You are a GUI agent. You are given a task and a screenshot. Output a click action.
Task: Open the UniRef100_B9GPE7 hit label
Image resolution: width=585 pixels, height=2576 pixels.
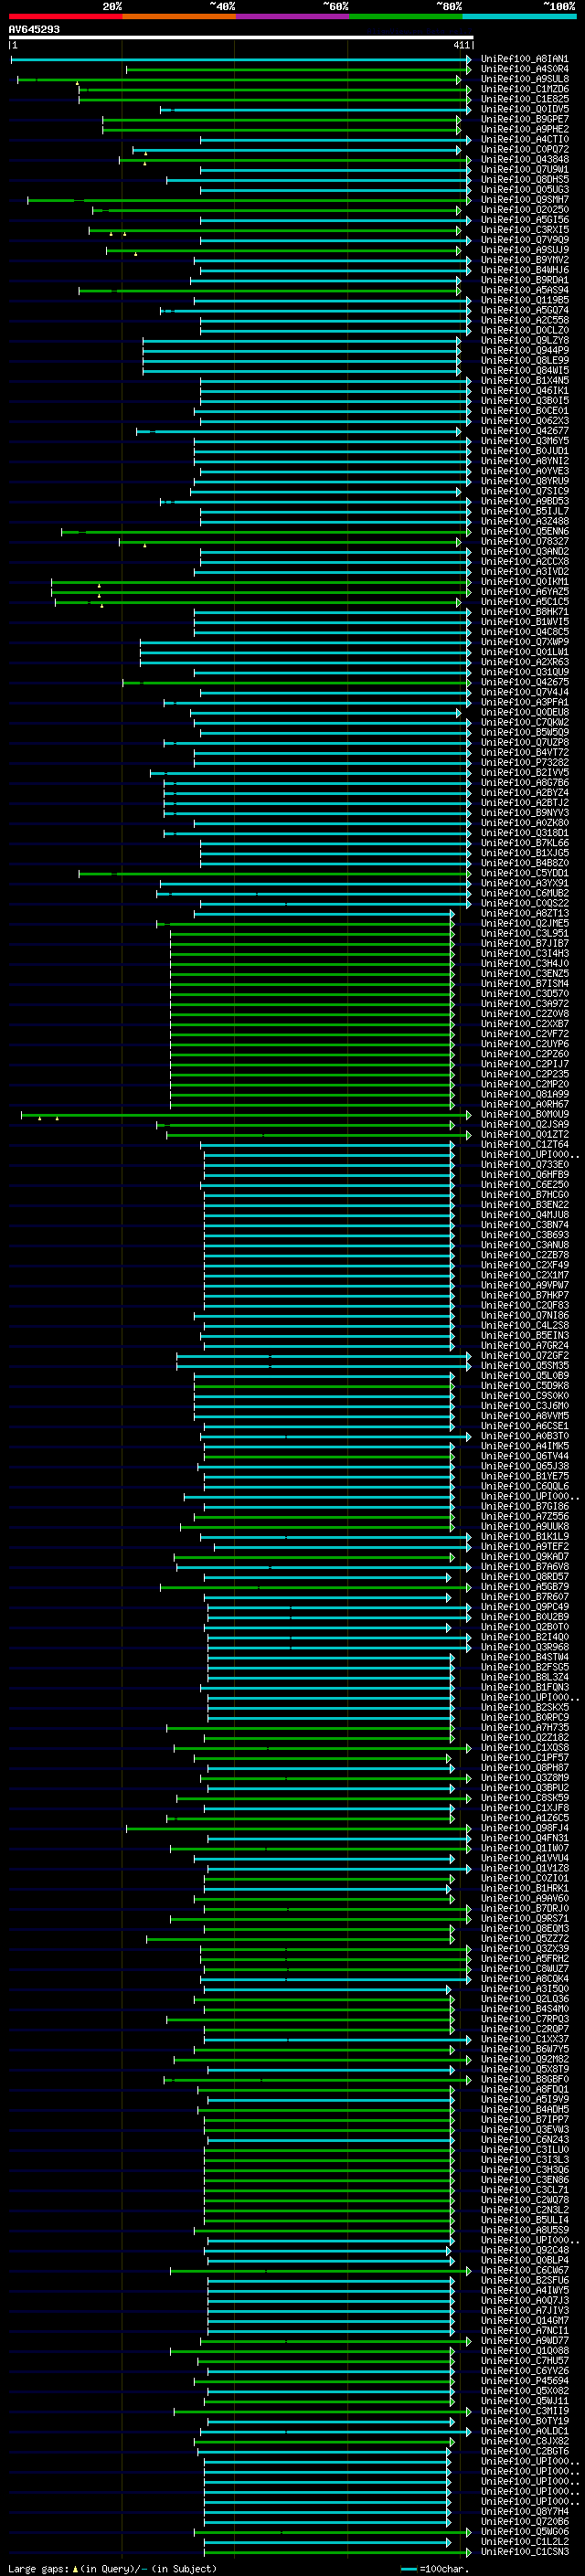pyautogui.click(x=525, y=119)
